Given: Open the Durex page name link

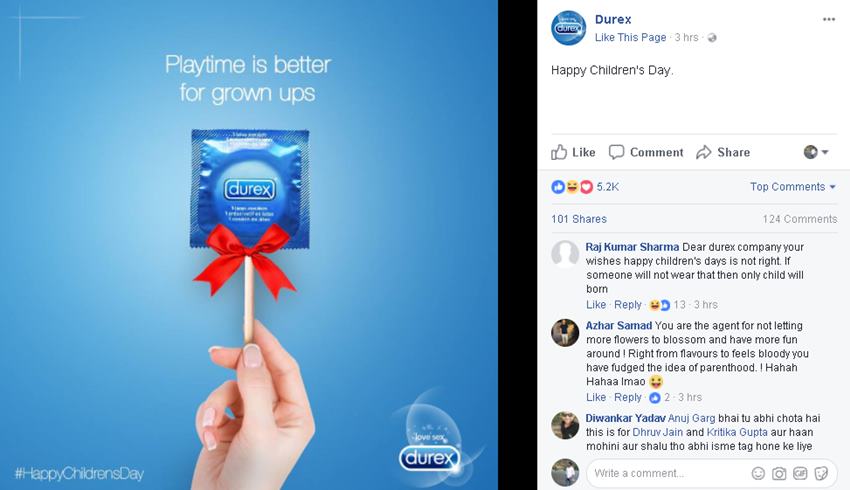Looking at the screenshot, I should [x=613, y=20].
